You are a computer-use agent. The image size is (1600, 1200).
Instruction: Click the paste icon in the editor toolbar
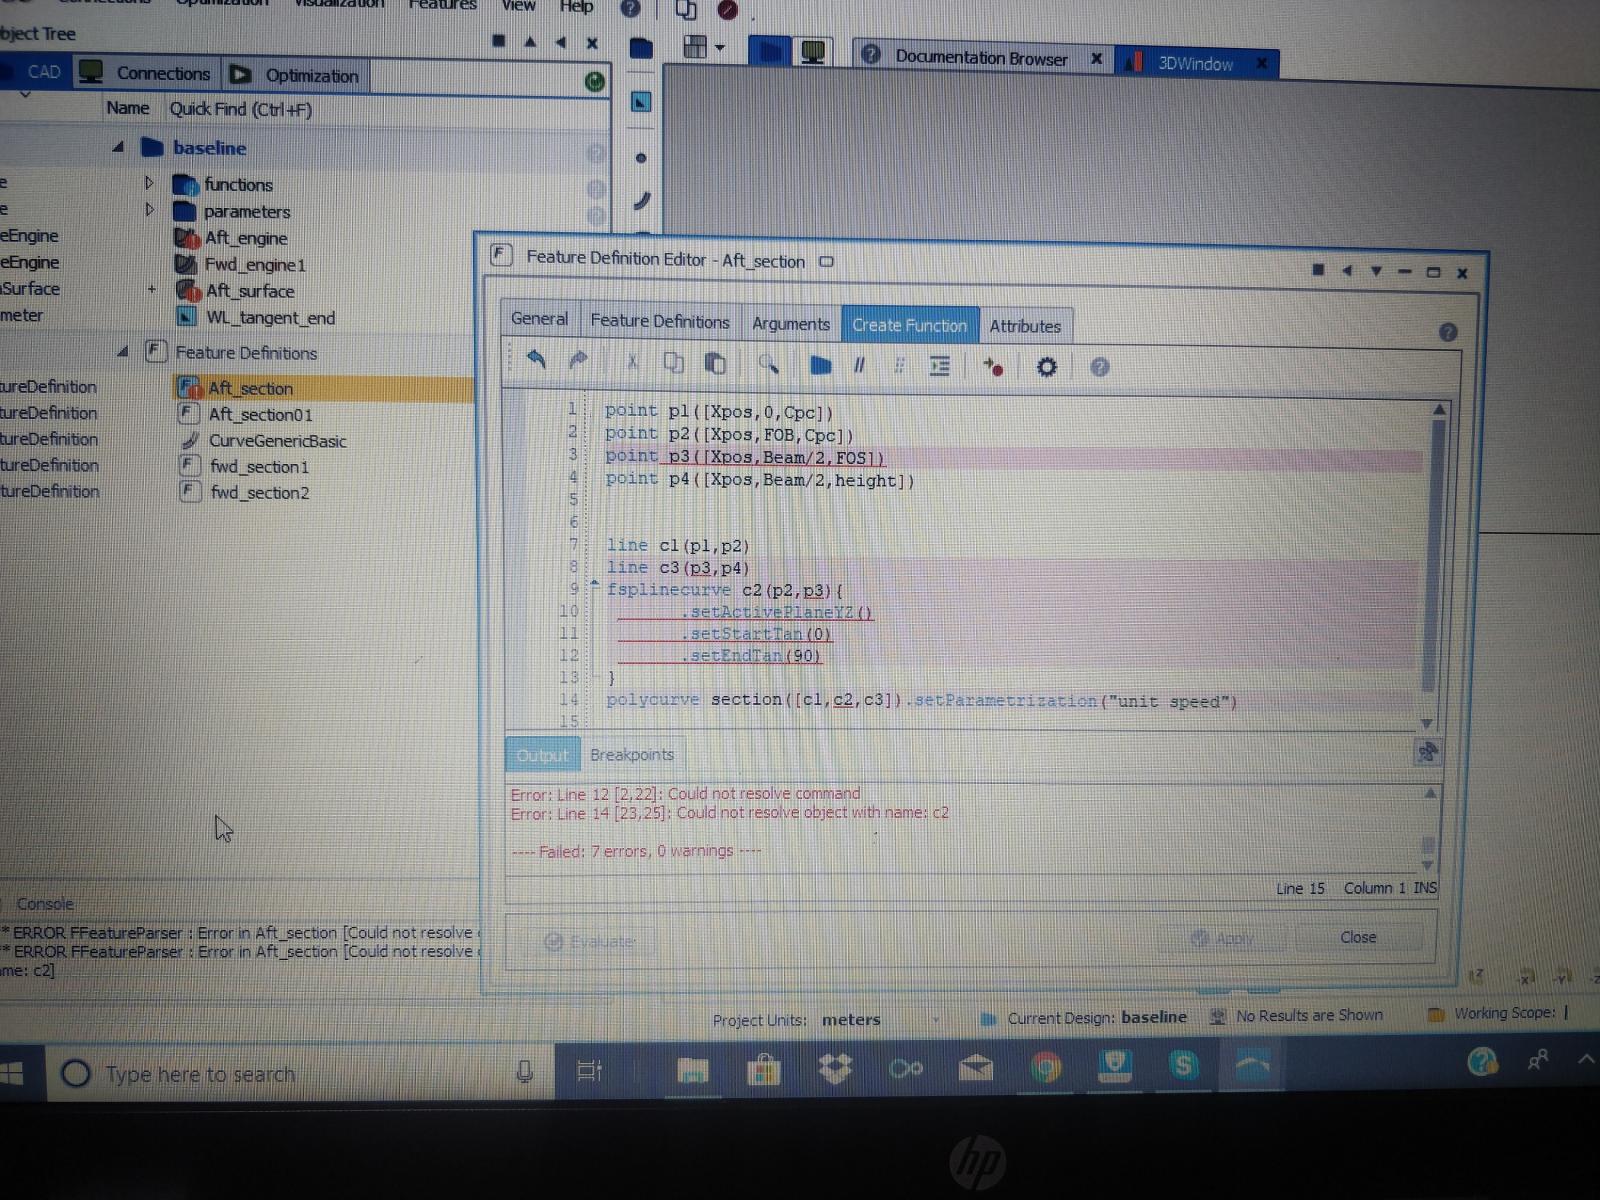coord(715,364)
